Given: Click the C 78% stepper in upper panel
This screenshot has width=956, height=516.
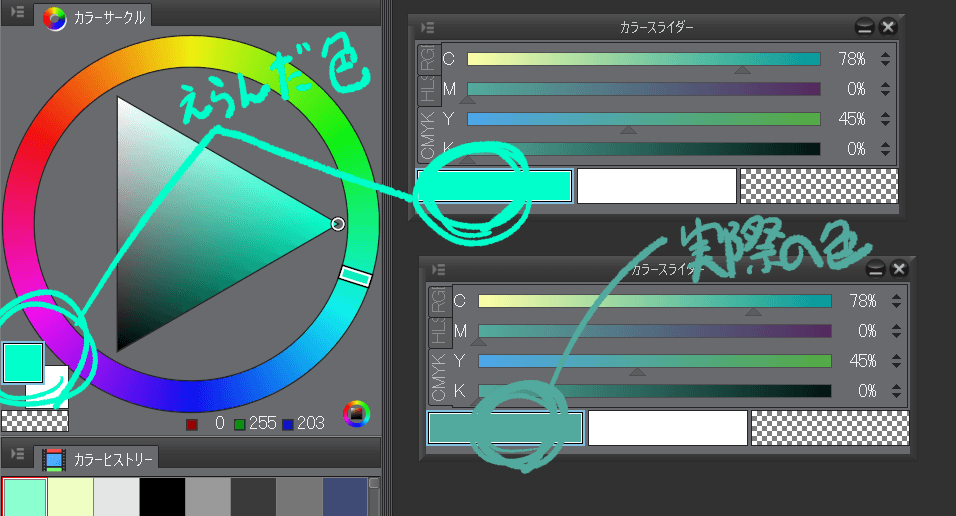Looking at the screenshot, I should 885,59.
